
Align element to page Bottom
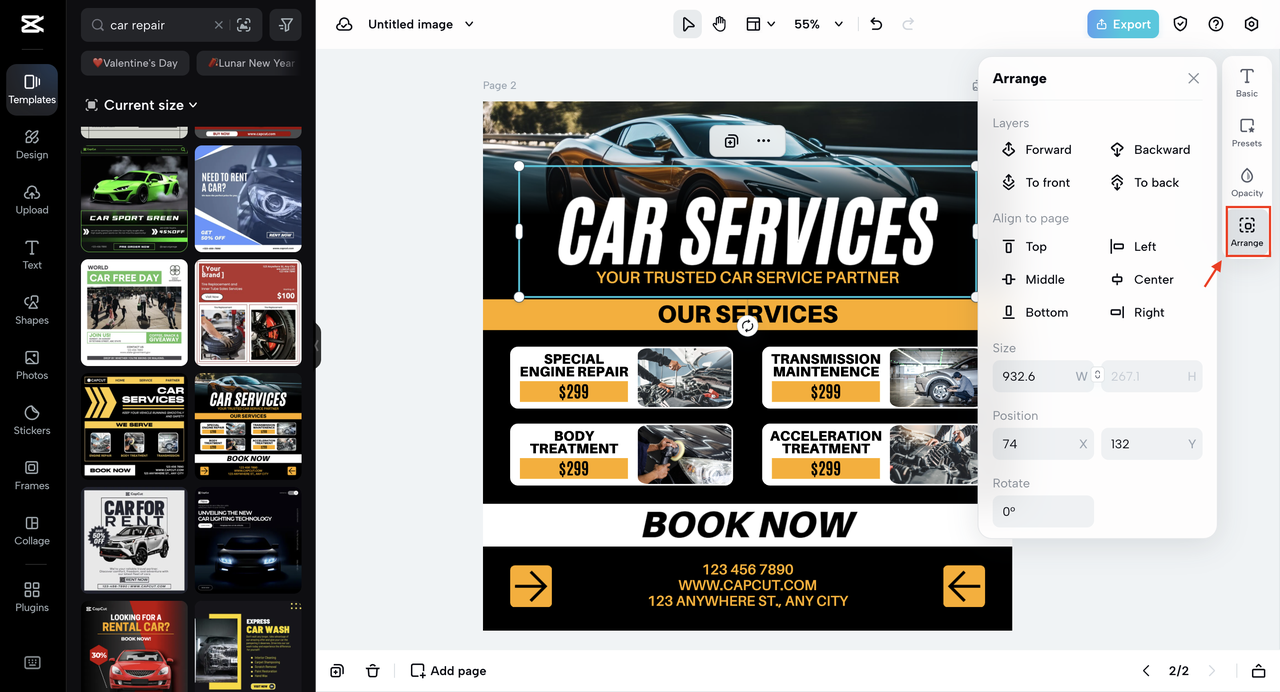(1035, 313)
